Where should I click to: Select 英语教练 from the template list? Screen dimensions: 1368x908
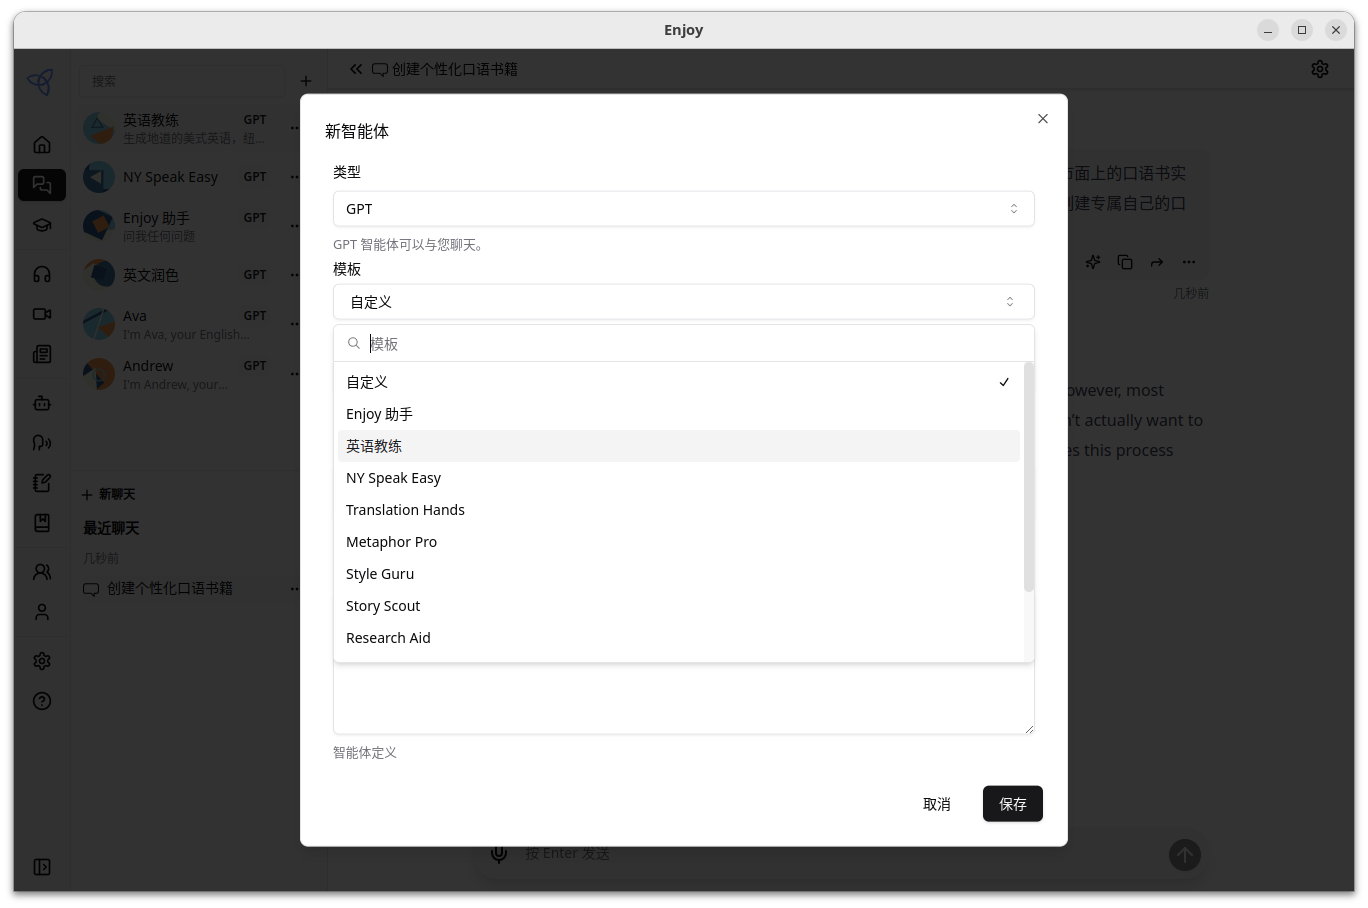coord(374,445)
